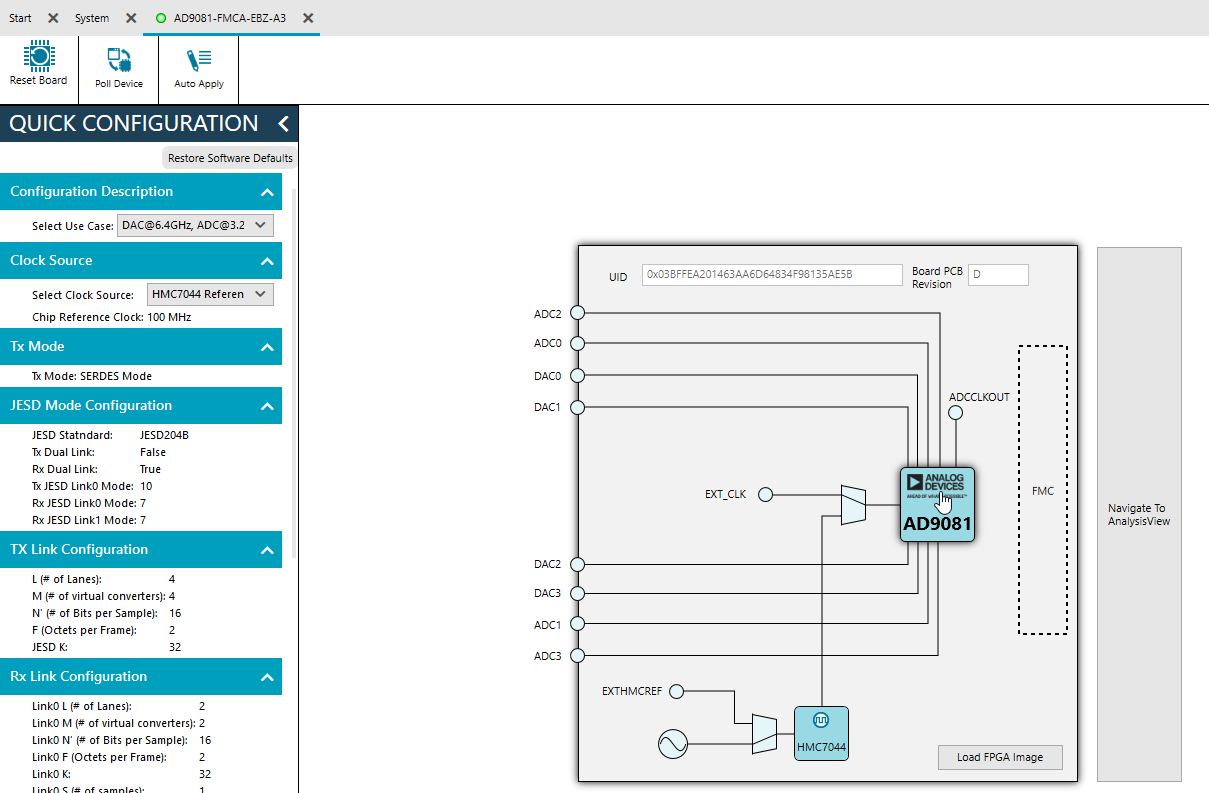This screenshot has width=1209, height=793.
Task: Click the Link0 L (# of Lanes) row
Action: (119, 706)
